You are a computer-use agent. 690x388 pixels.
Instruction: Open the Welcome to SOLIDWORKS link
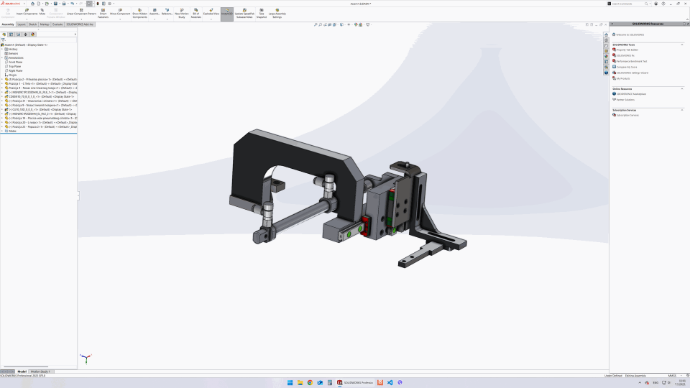630,35
